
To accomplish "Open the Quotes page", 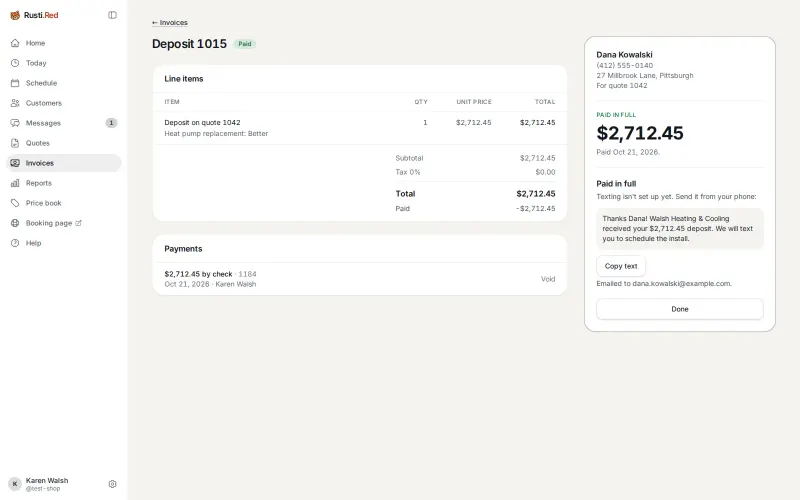I will tap(64, 143).
